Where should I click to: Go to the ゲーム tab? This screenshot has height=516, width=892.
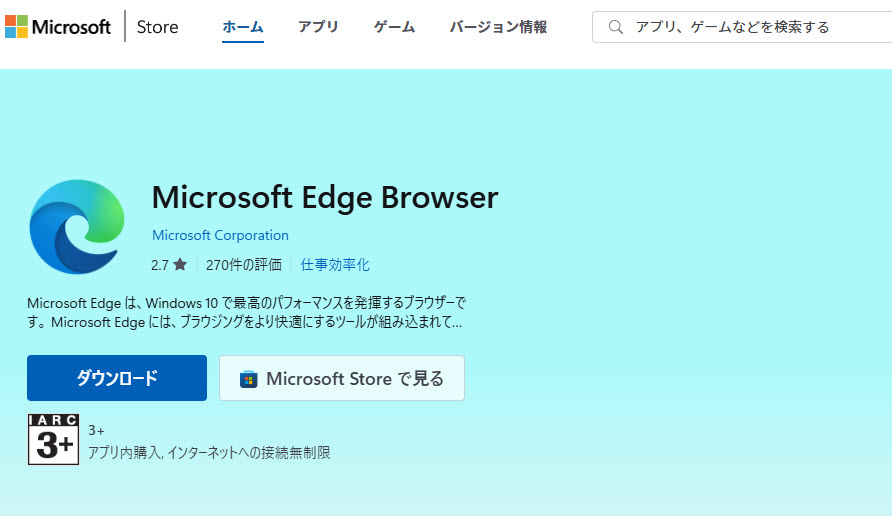tap(394, 27)
